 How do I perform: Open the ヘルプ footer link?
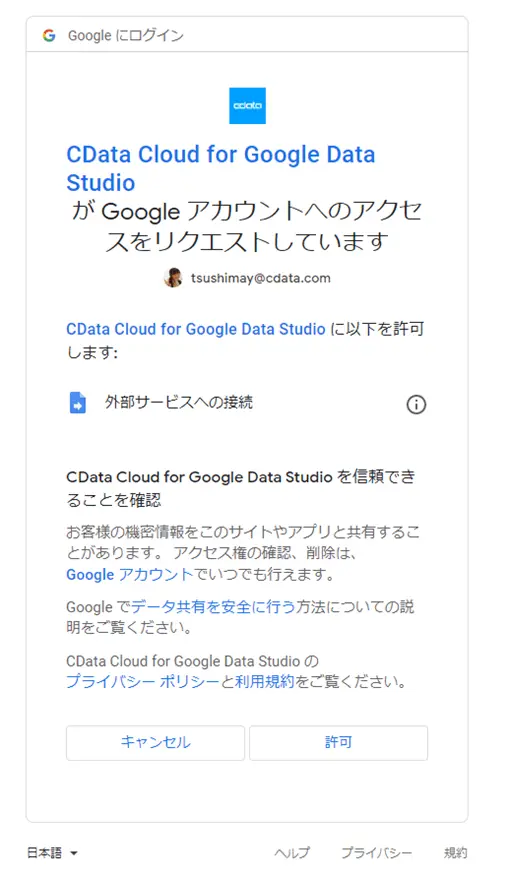(292, 853)
